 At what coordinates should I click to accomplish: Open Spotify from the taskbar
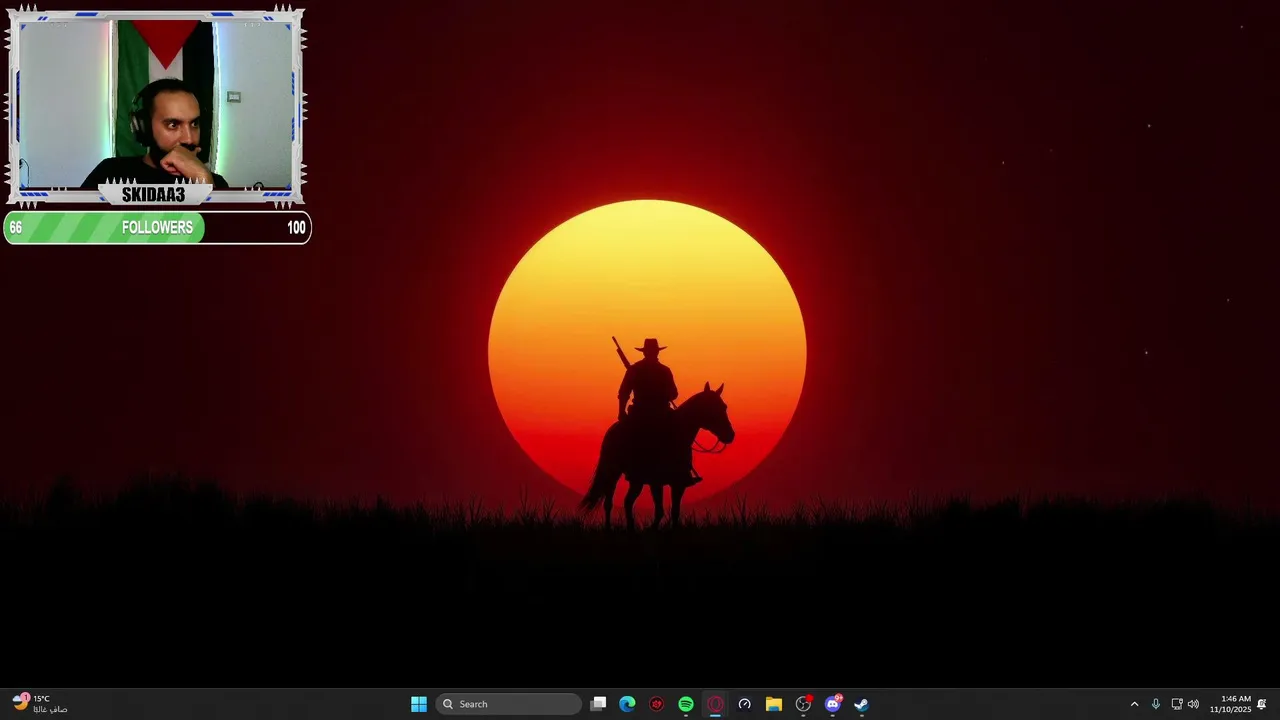pos(686,704)
